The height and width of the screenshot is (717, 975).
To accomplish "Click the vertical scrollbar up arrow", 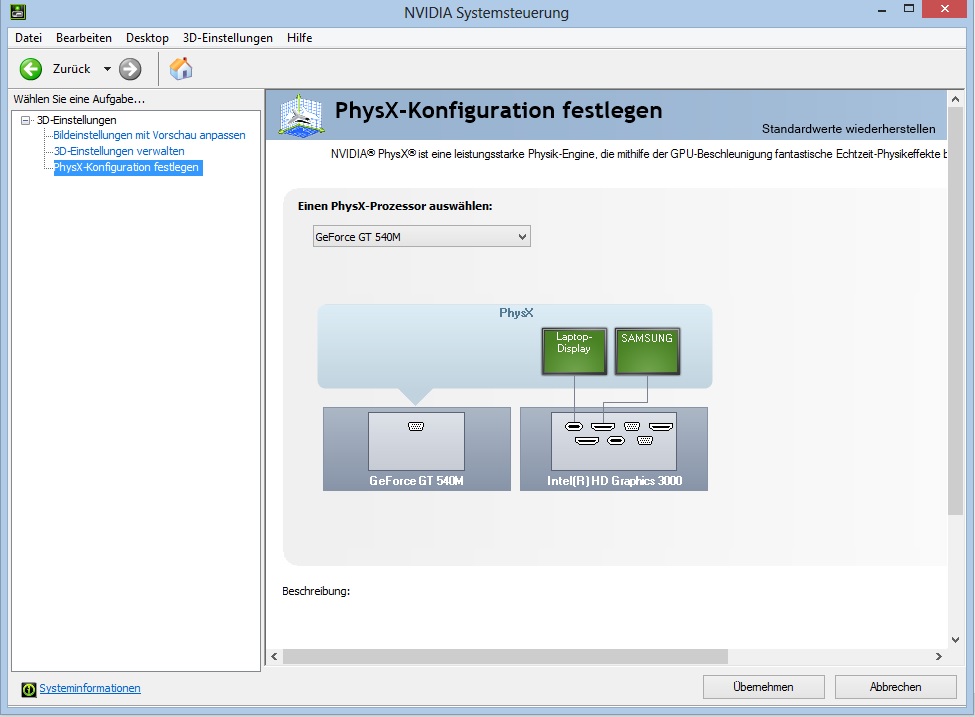I will tap(956, 99).
